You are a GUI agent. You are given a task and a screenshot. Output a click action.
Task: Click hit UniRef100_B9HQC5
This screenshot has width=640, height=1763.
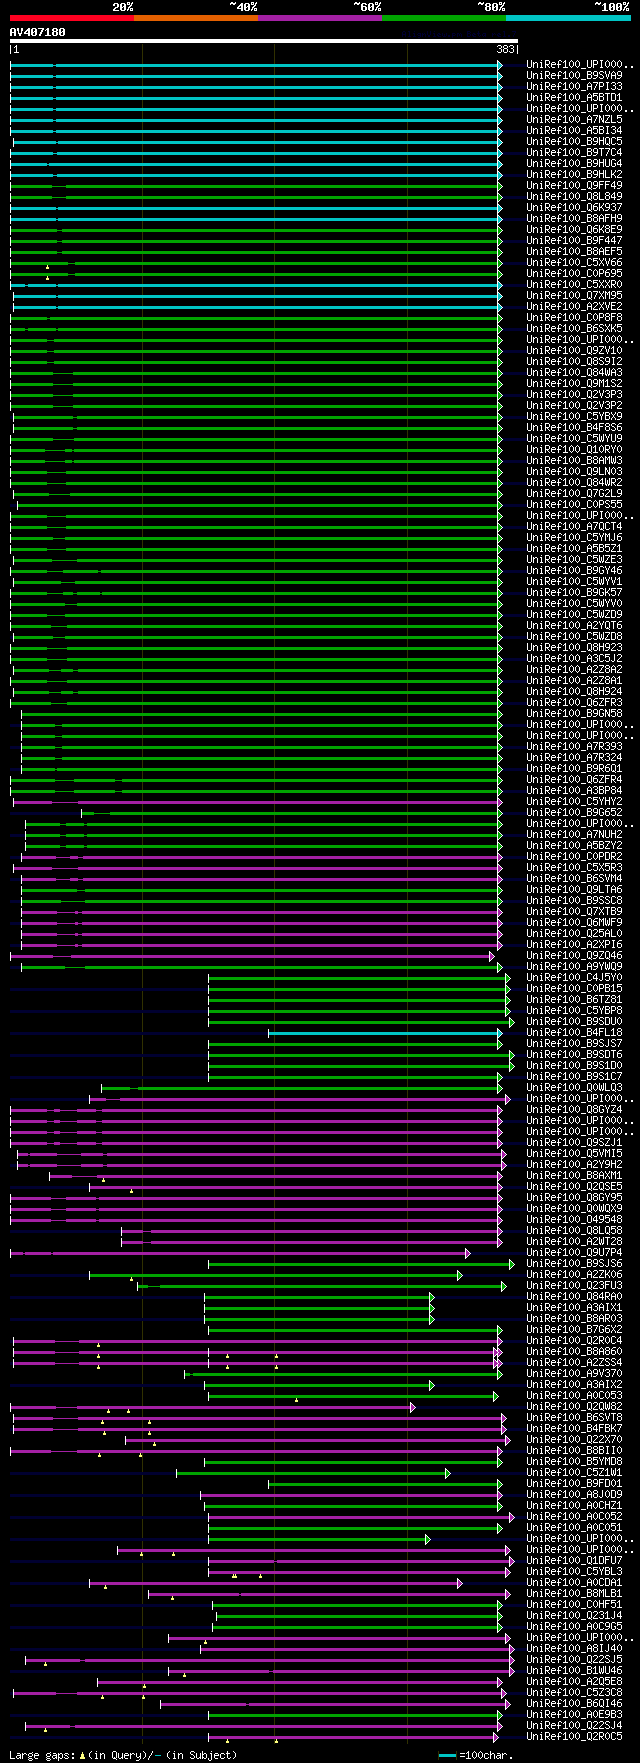coord(574,141)
